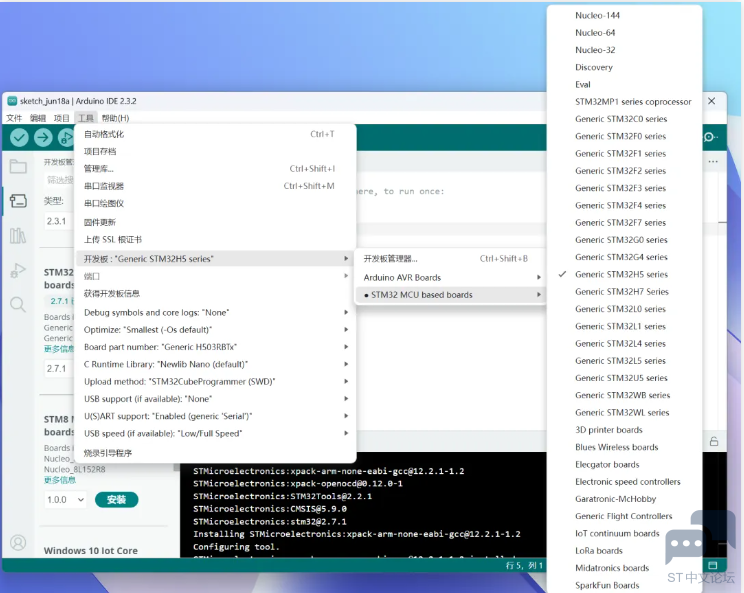Expand C Runtime Library Newlib Nano submenu
This screenshot has height=593, width=744.
click(x=215, y=364)
